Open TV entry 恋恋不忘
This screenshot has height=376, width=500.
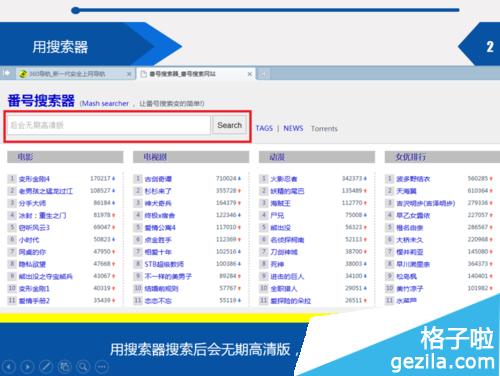tap(158, 301)
